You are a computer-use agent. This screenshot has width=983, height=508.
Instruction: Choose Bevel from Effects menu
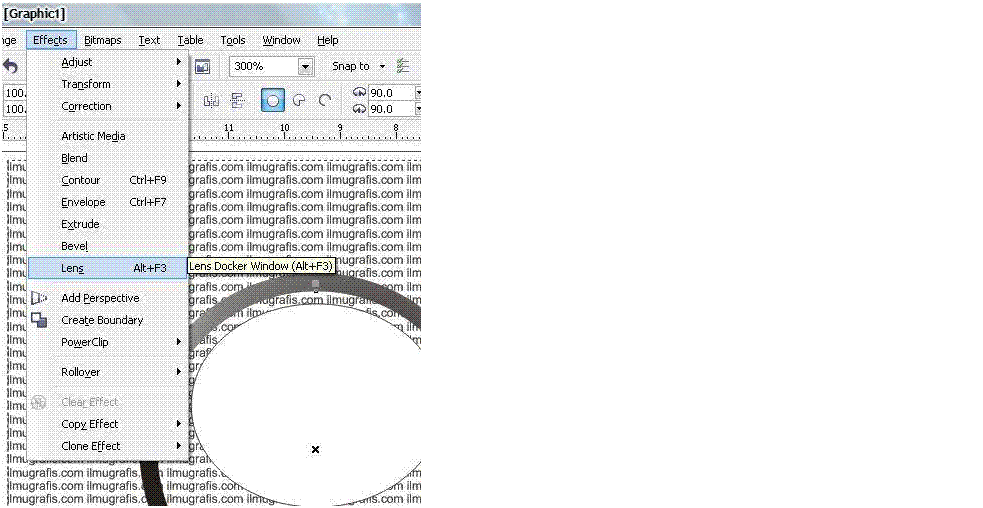click(x=107, y=246)
